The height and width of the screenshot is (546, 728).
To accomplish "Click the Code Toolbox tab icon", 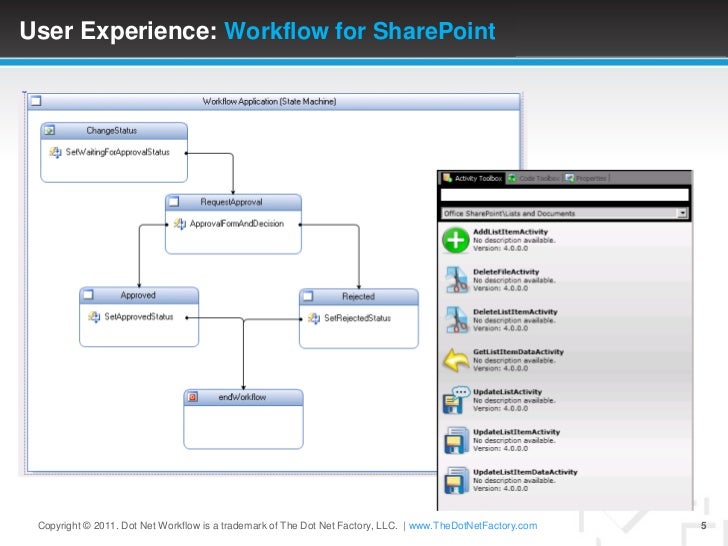I will [x=512, y=178].
